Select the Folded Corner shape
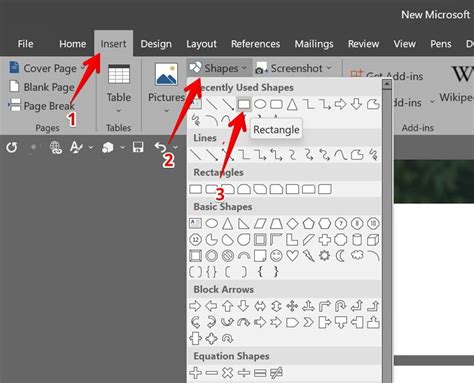This screenshot has height=383, width=474. 260,256
